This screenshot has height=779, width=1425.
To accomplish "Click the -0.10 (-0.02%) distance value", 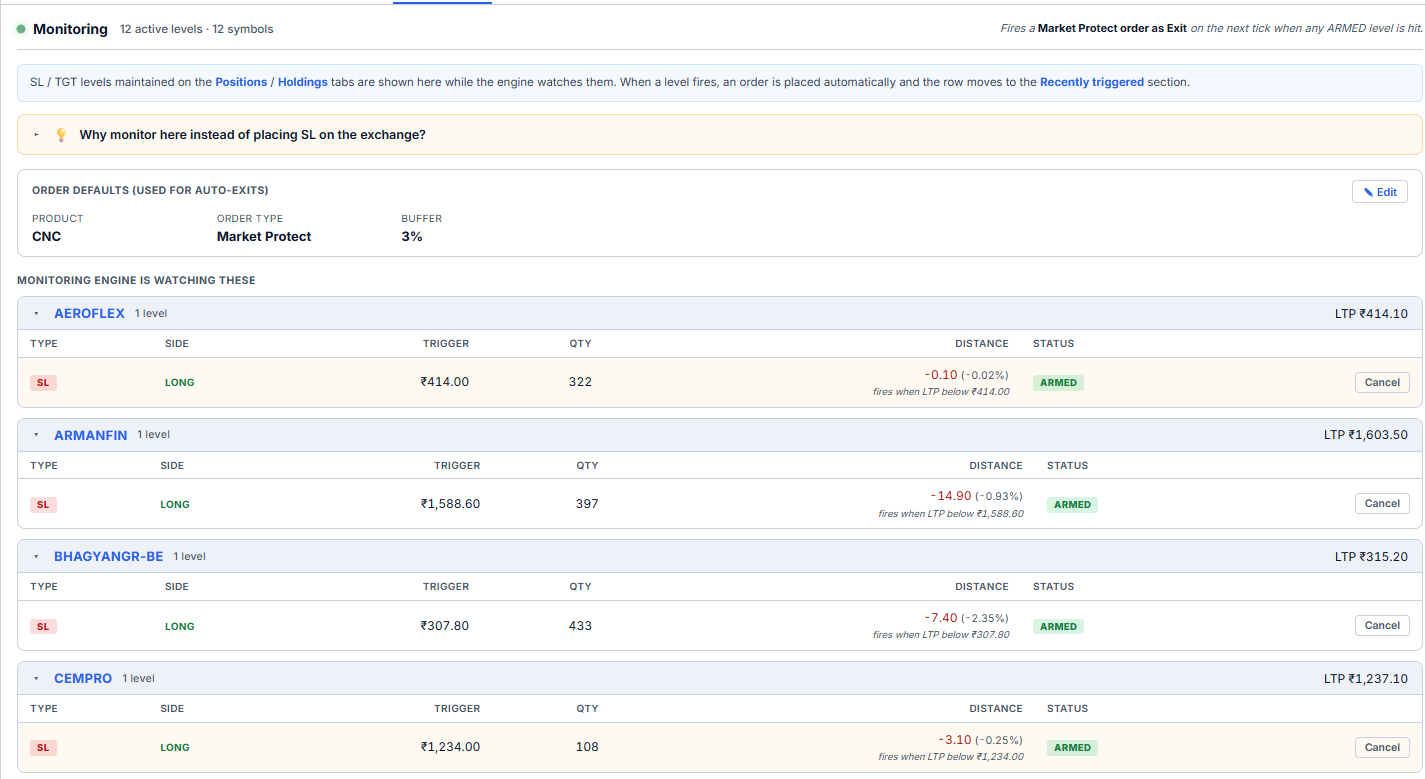I will pyautogui.click(x=966, y=375).
